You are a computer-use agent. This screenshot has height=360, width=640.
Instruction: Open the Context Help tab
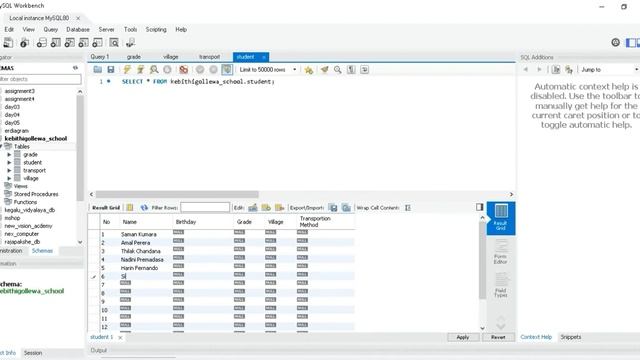(x=536, y=337)
